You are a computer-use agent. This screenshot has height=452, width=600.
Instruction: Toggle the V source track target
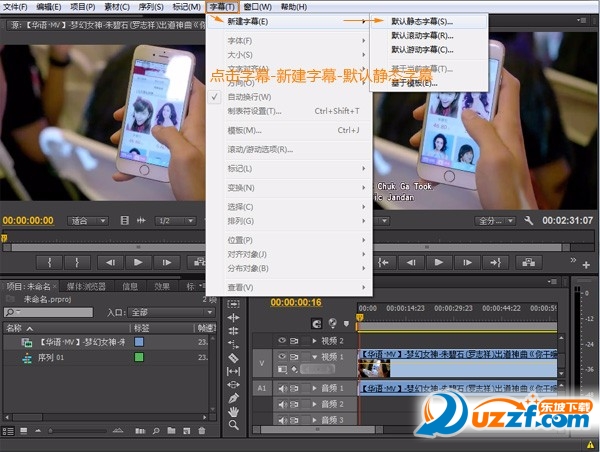tap(262, 363)
